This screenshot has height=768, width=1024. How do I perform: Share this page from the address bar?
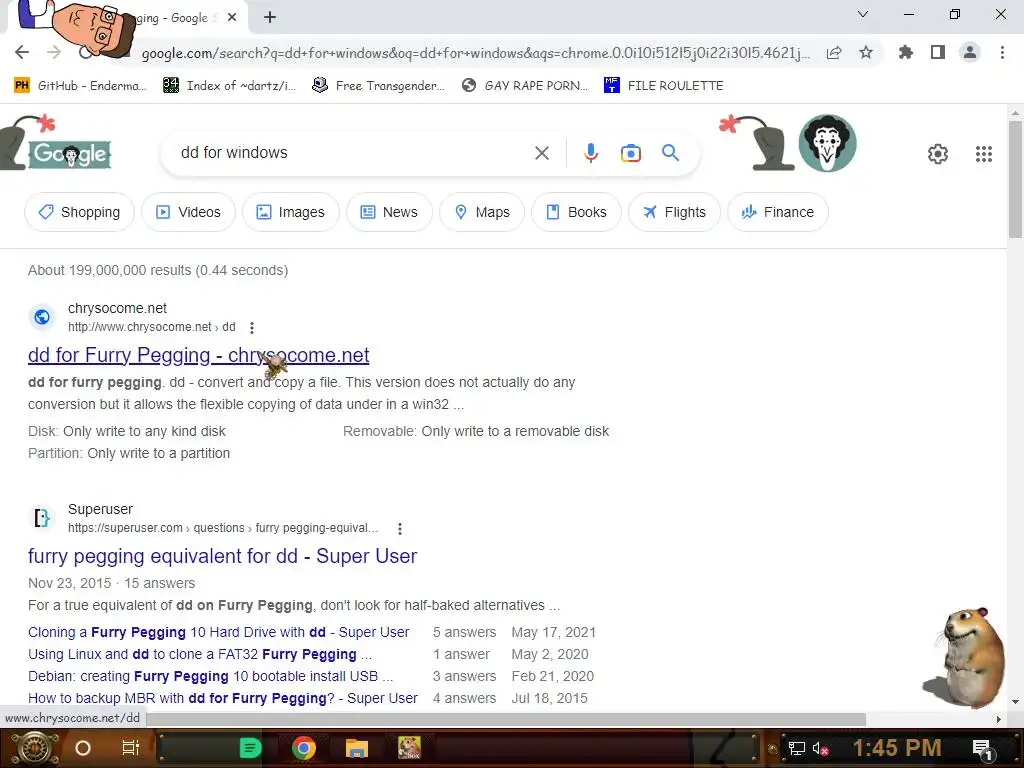pos(834,53)
